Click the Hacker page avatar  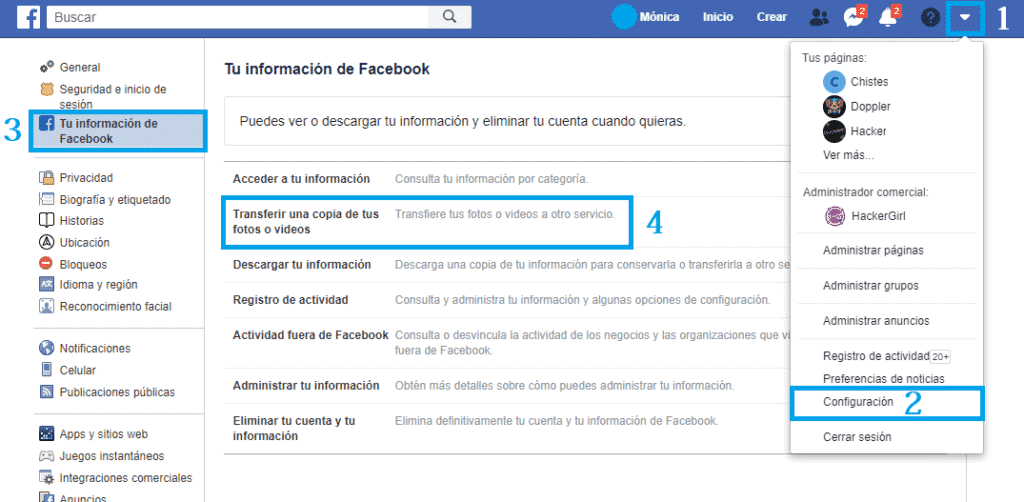pyautogui.click(x=834, y=131)
